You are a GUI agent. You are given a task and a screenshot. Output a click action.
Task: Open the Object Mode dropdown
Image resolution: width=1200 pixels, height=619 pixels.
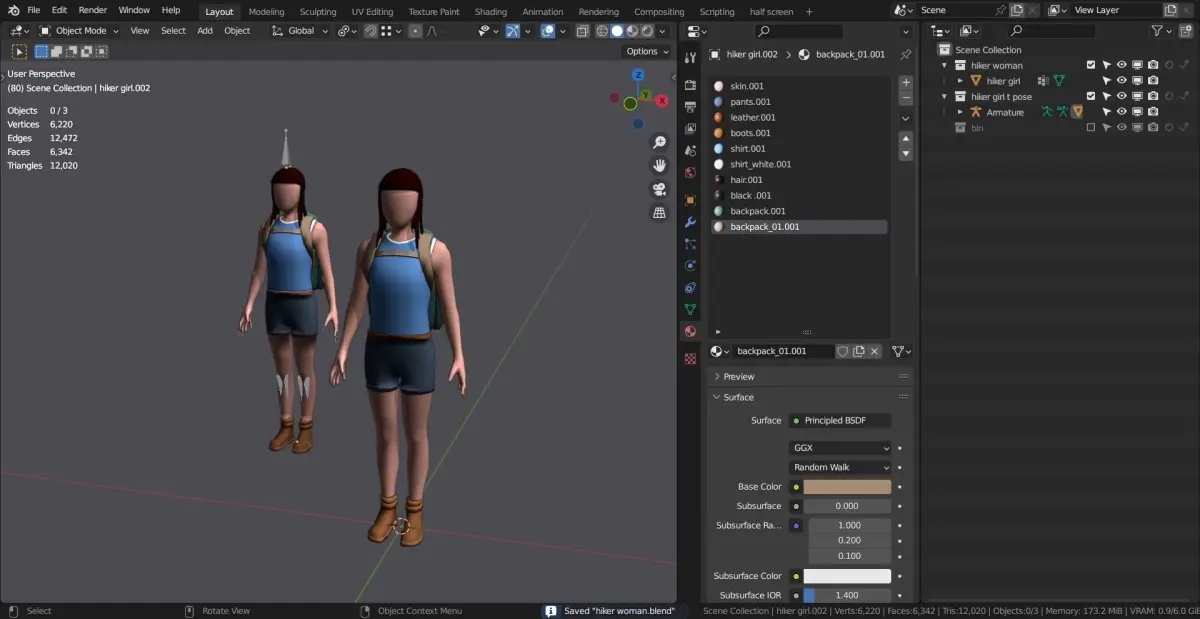(79, 31)
